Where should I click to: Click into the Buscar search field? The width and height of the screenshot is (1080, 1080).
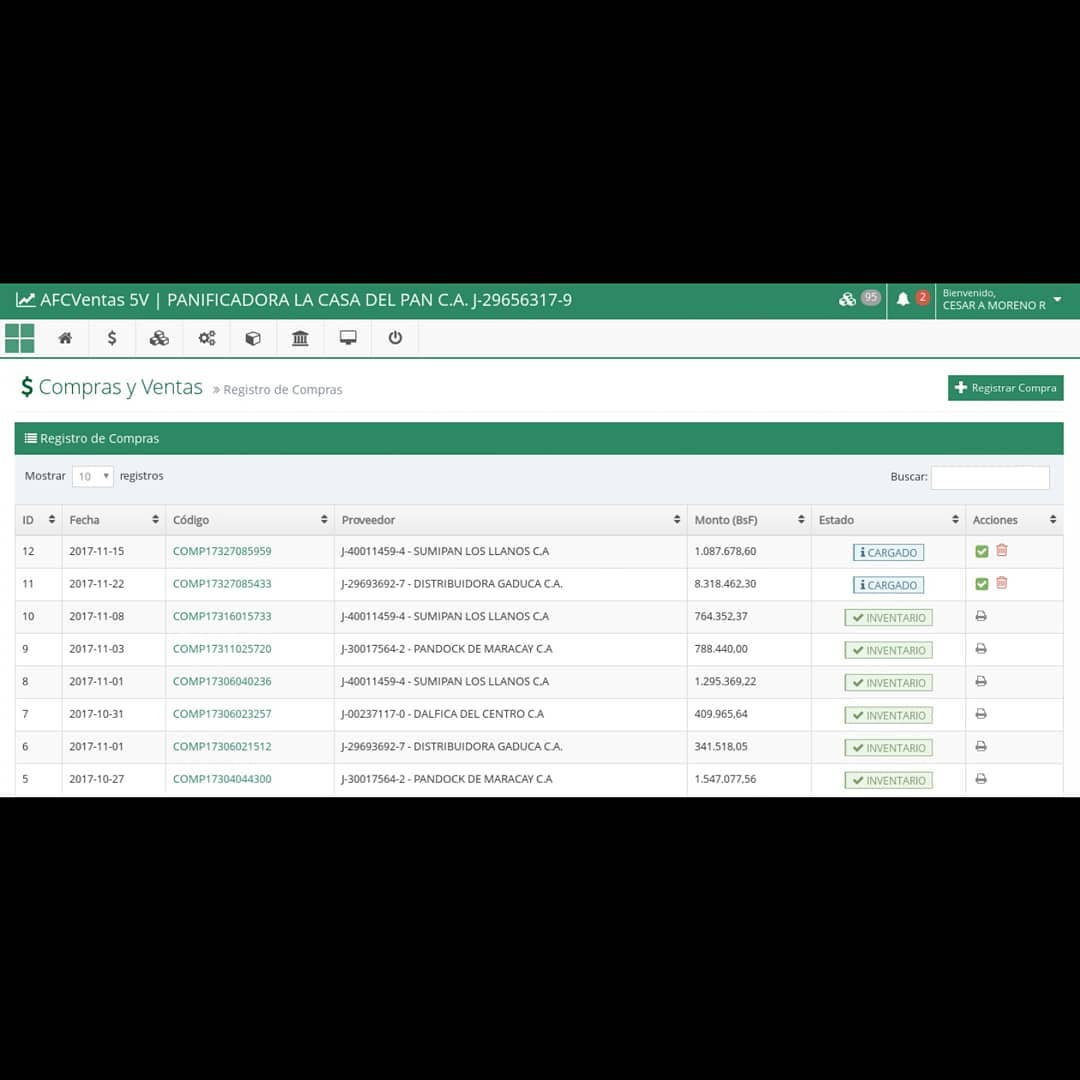tap(990, 477)
